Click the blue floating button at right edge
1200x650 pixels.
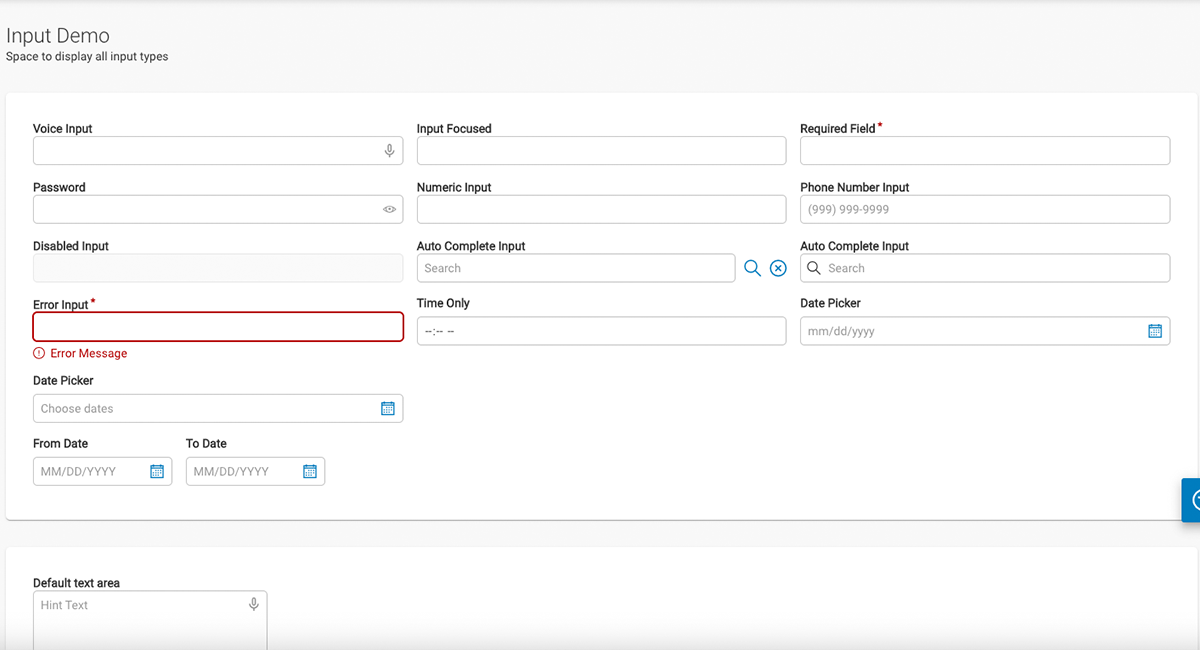(1190, 500)
